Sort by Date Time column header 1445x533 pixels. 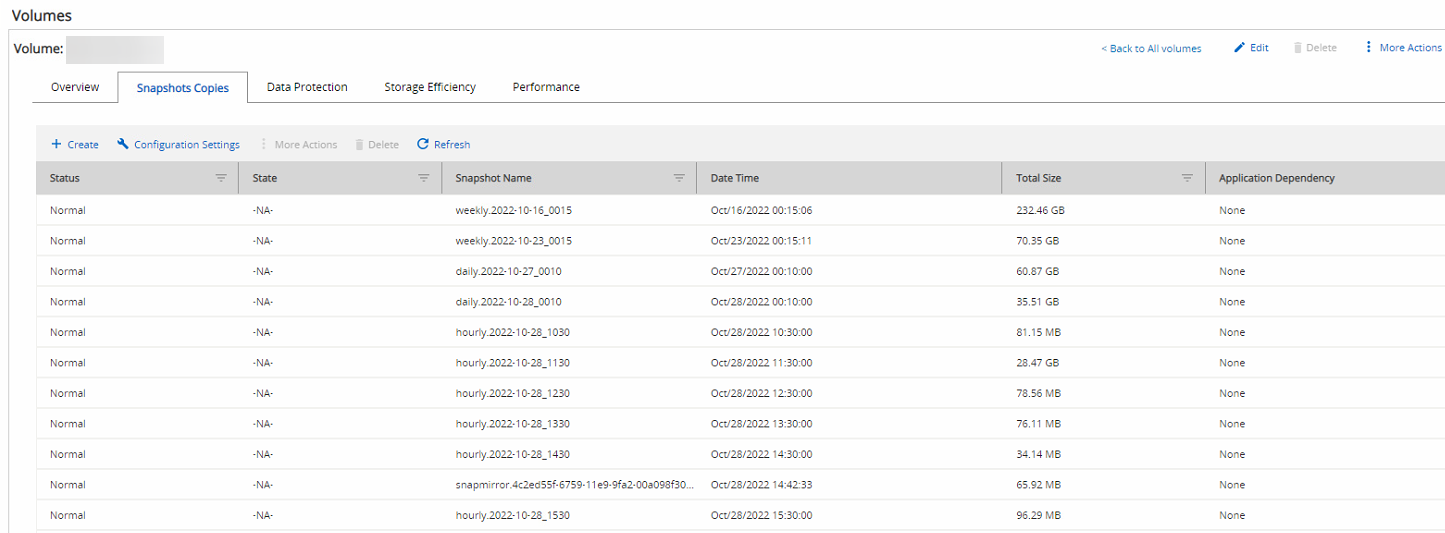click(735, 178)
